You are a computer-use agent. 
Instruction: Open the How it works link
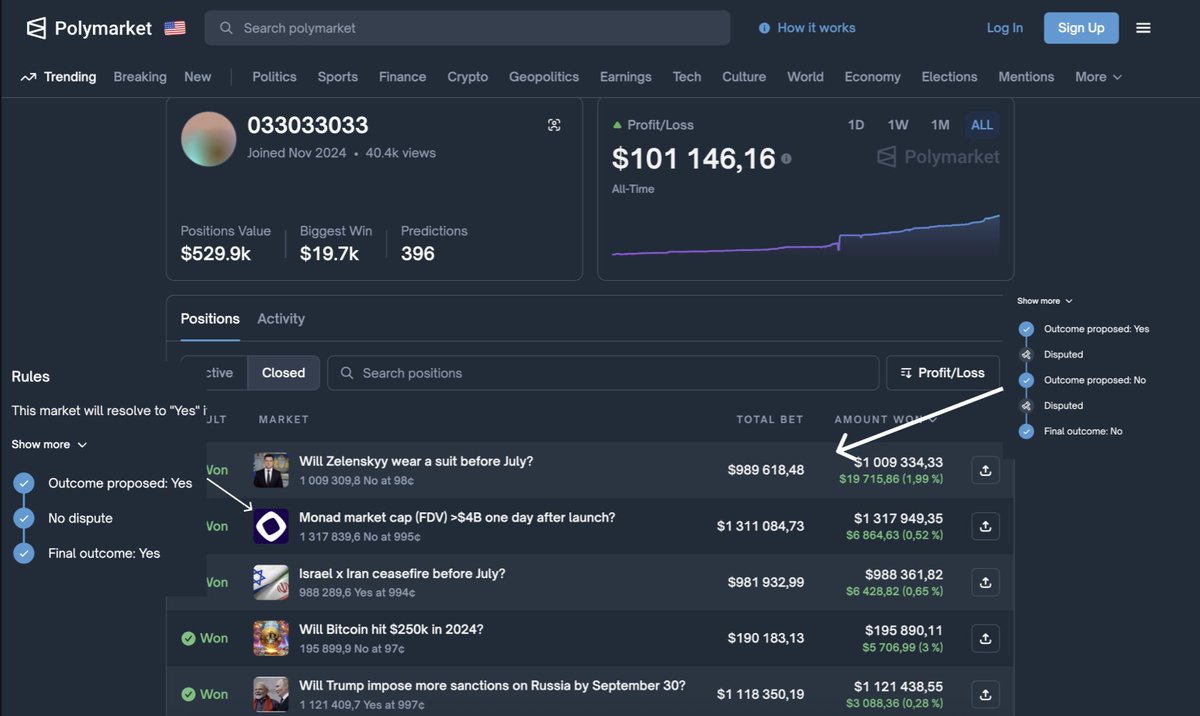(x=807, y=28)
